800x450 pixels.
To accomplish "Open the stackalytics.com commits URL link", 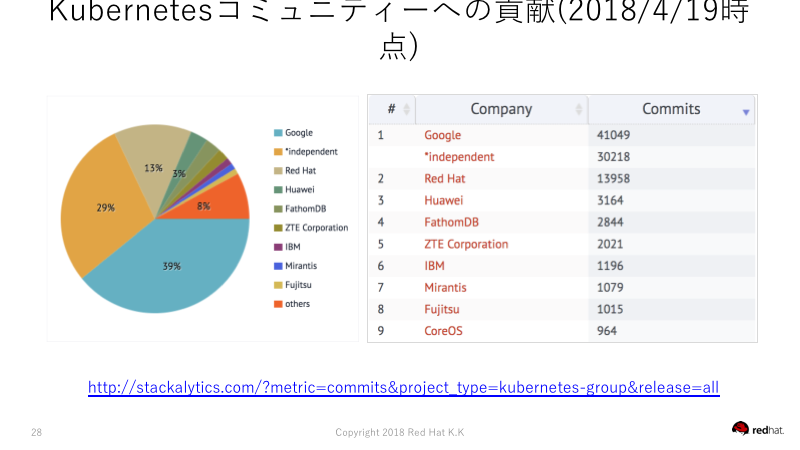I will point(404,388).
